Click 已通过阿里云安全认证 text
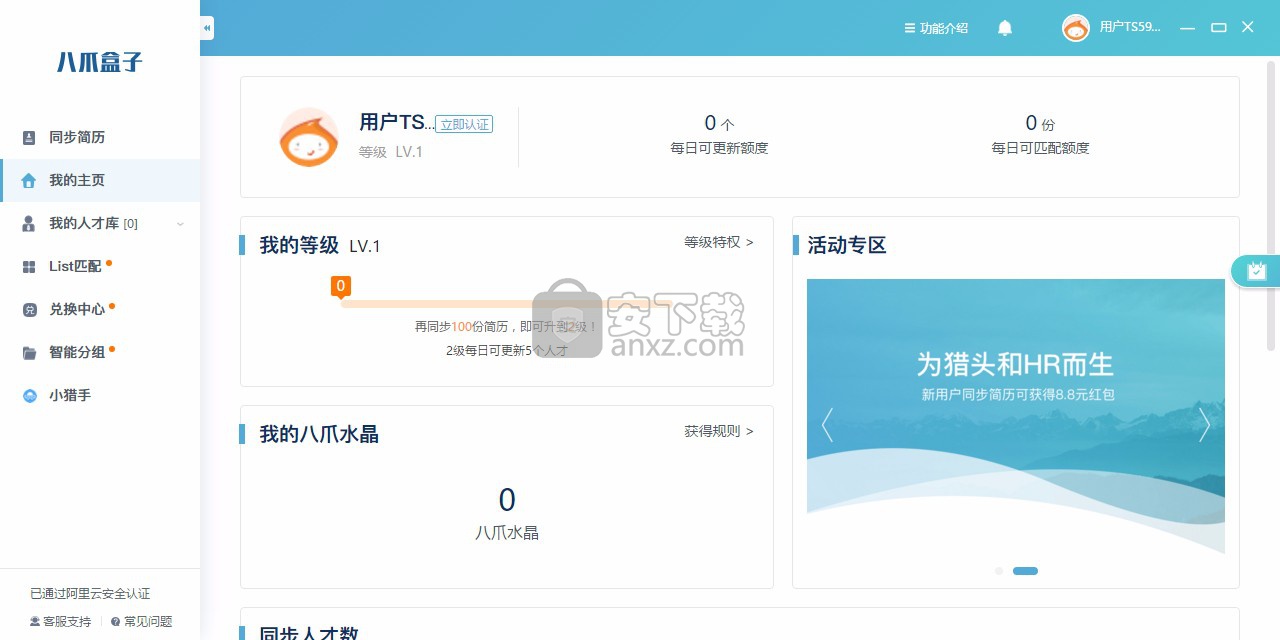This screenshot has width=1280, height=640. [x=90, y=594]
